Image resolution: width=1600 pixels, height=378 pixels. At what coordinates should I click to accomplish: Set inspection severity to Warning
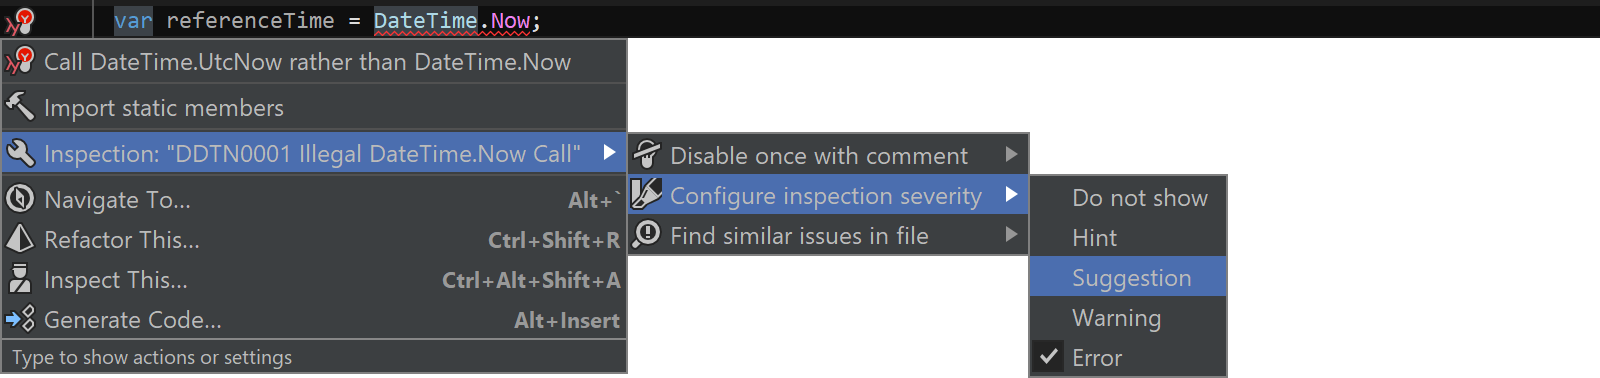click(x=1128, y=317)
